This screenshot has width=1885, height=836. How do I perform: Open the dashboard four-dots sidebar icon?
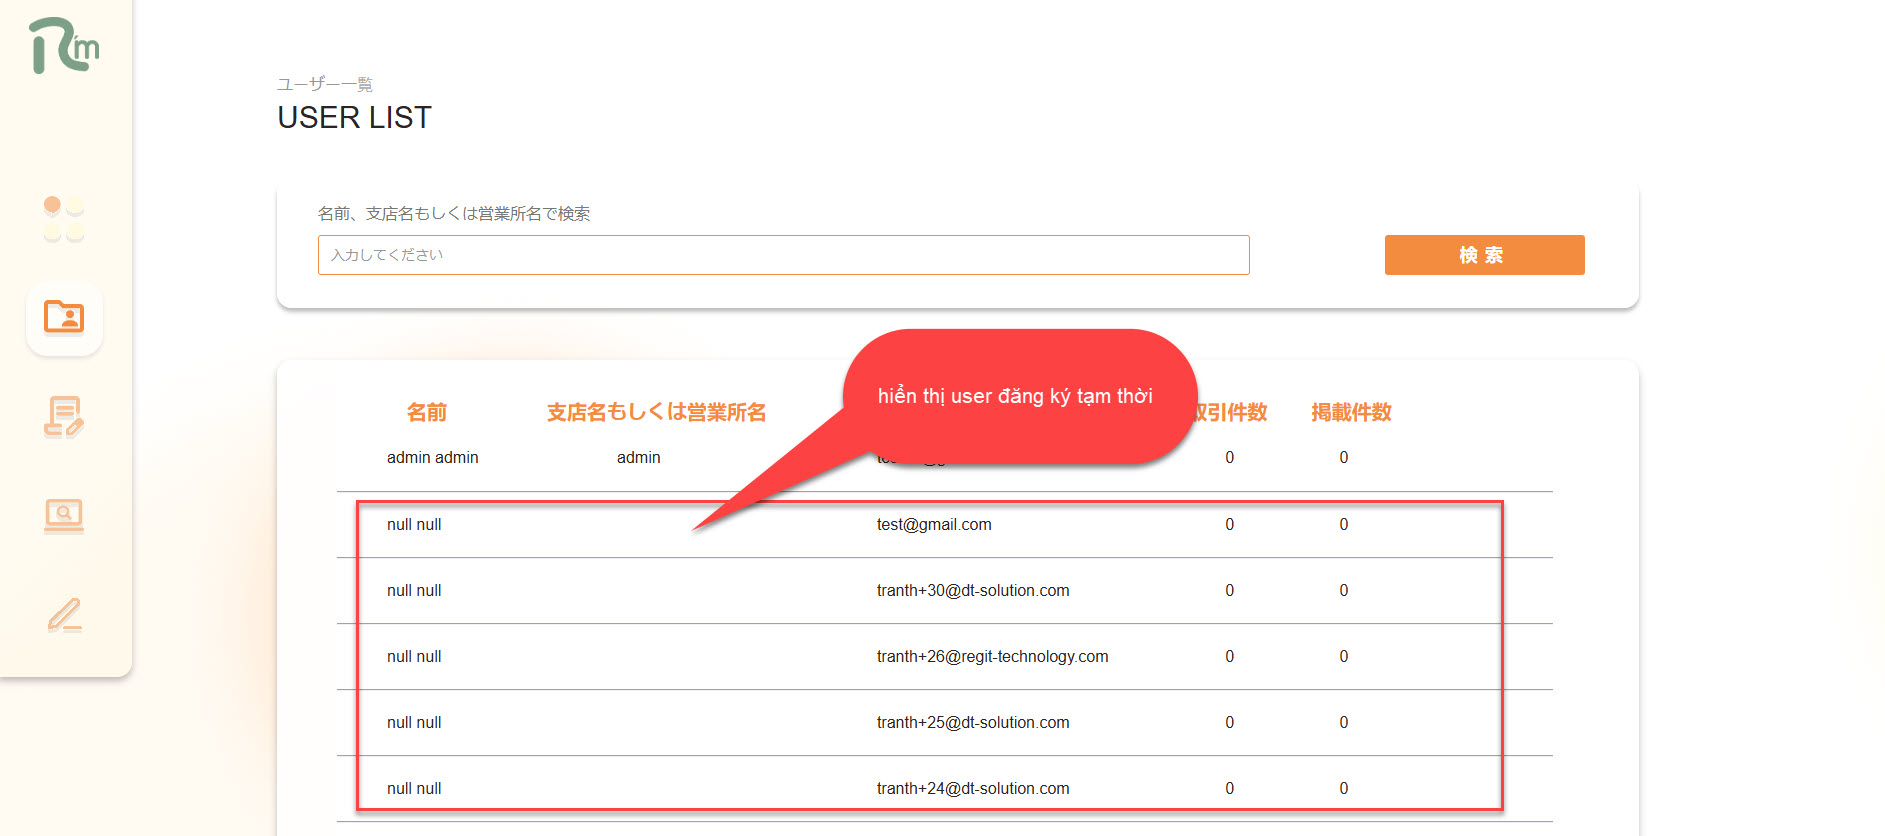(64, 218)
